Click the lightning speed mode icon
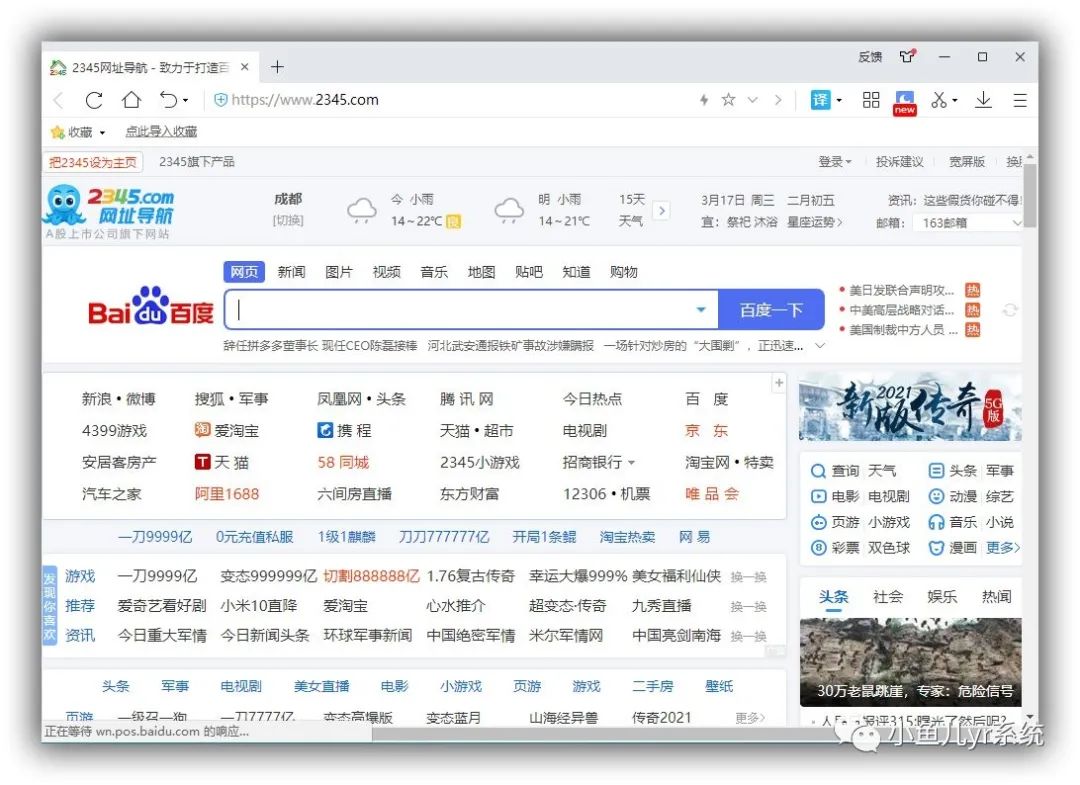The height and width of the screenshot is (785, 1080). pos(704,100)
